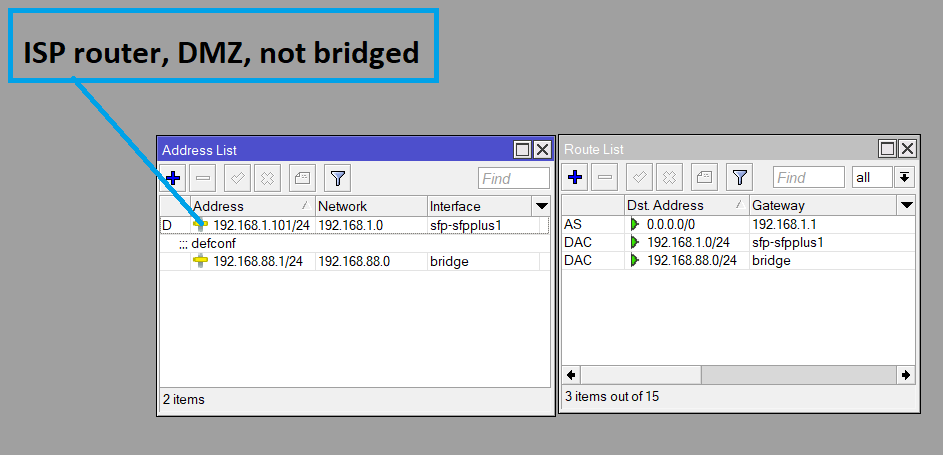The height and width of the screenshot is (455, 943).
Task: Sort by Dst. Address column header
Action: 687,206
